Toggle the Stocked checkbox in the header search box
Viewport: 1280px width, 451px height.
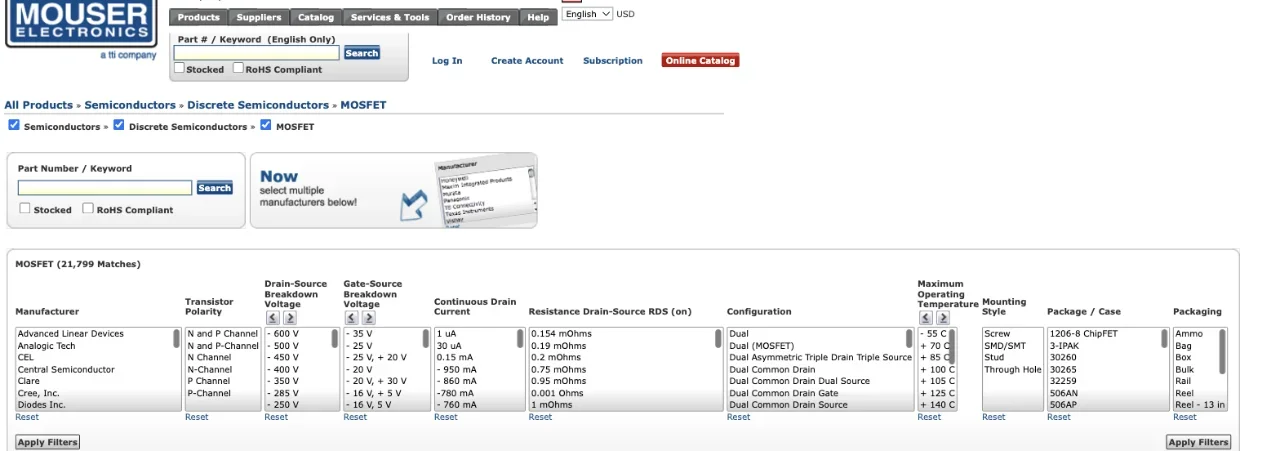tap(180, 69)
